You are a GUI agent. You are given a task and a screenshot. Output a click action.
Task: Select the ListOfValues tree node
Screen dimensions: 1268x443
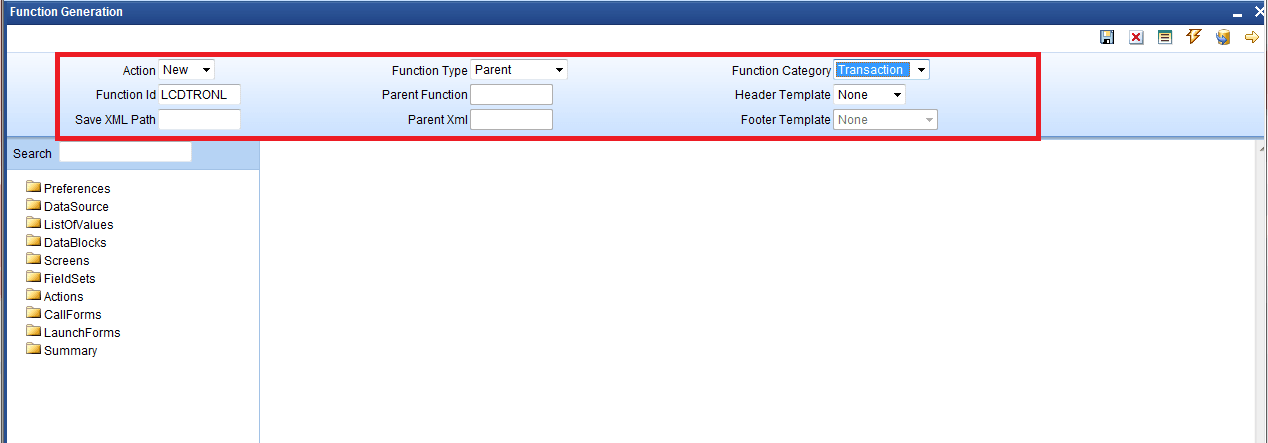(x=70, y=224)
